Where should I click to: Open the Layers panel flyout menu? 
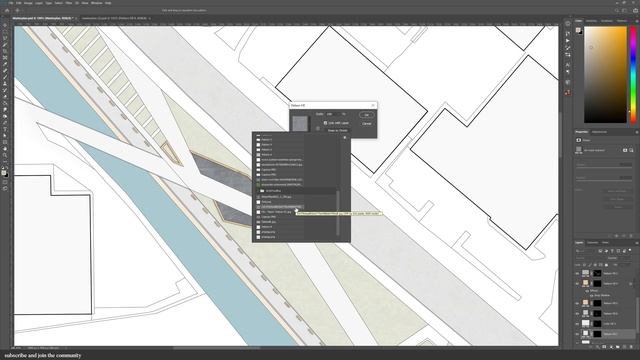click(636, 243)
